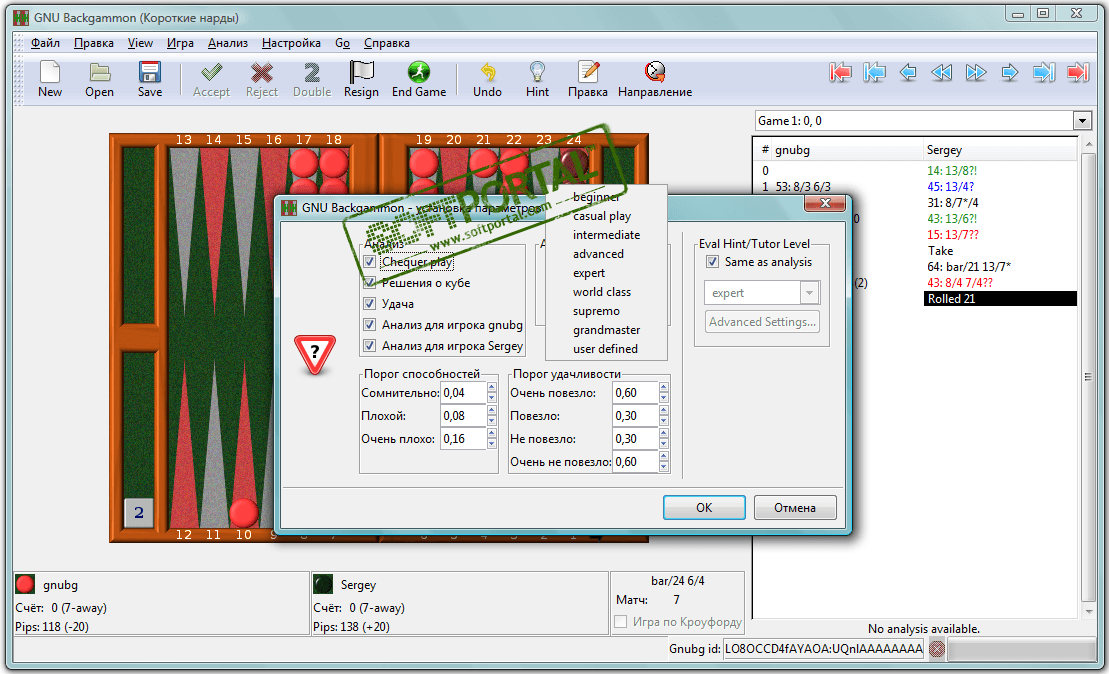Select grandmaster from level list

tap(606, 330)
